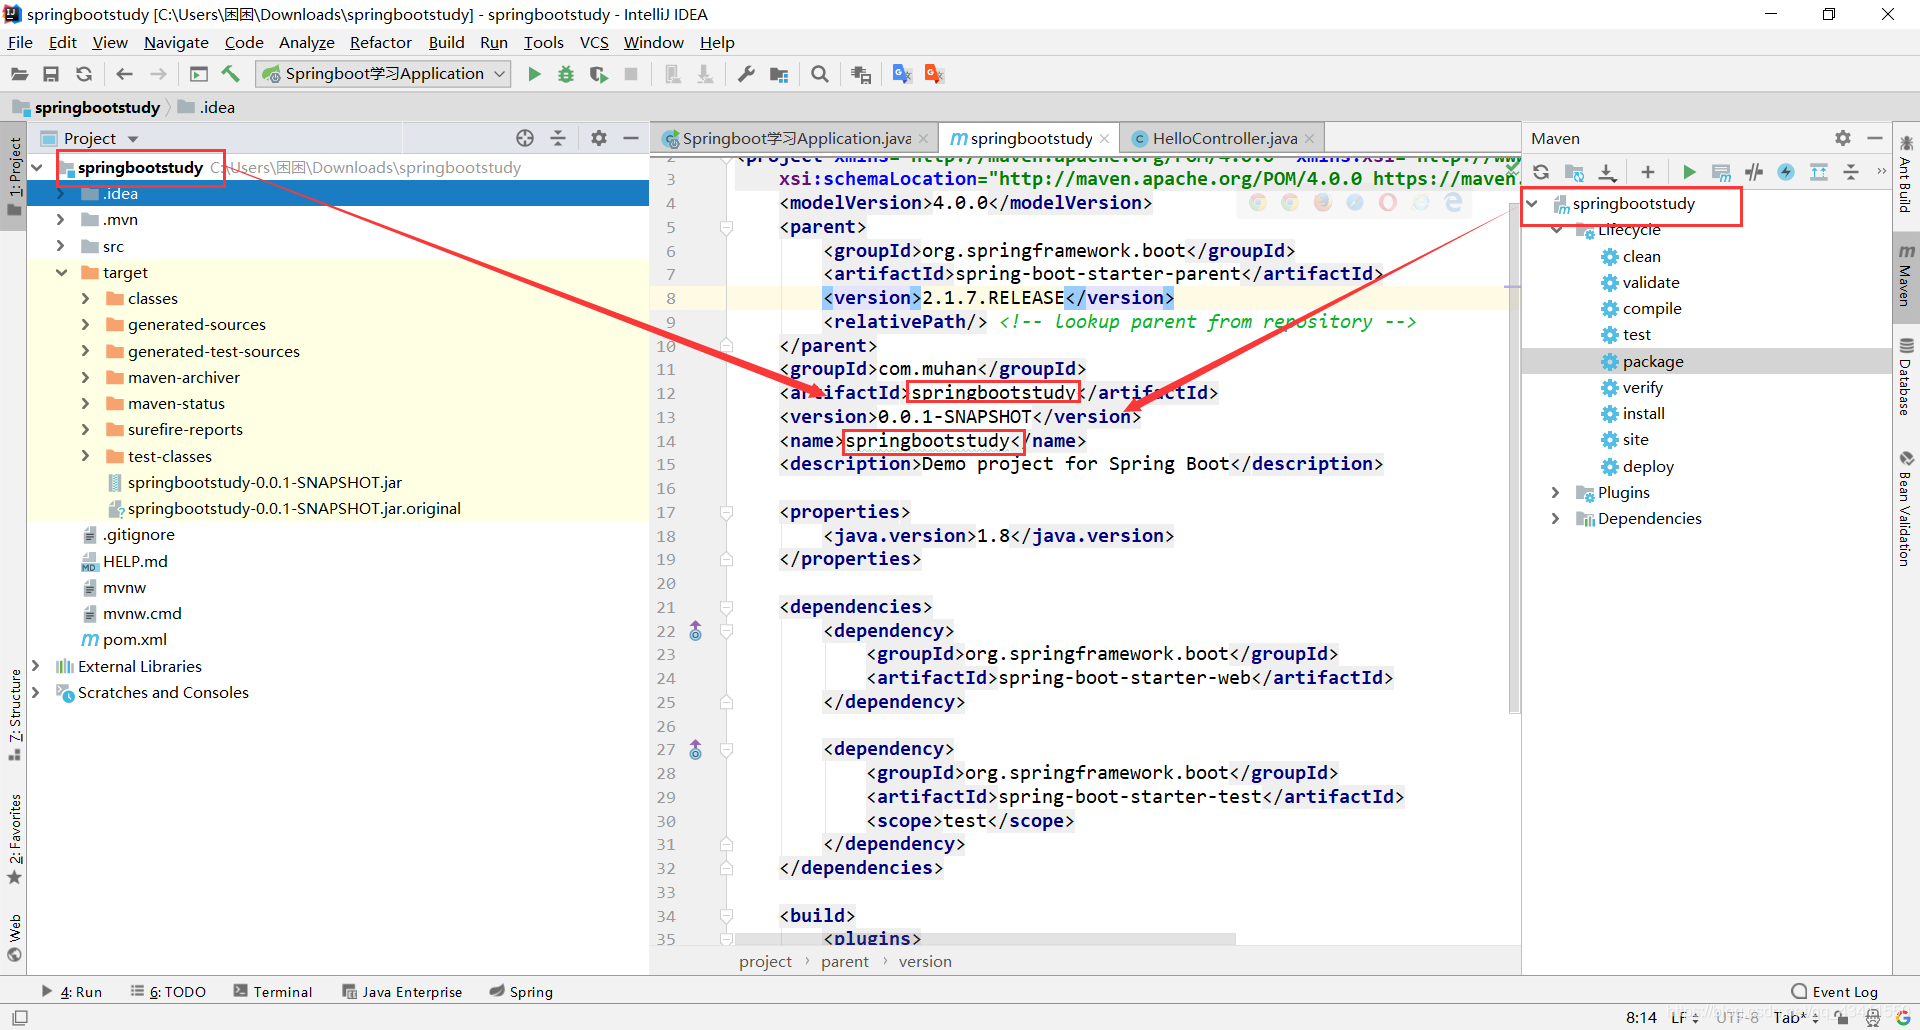Click the Build Project hammer icon
The height and width of the screenshot is (1030, 1920).
231,74
